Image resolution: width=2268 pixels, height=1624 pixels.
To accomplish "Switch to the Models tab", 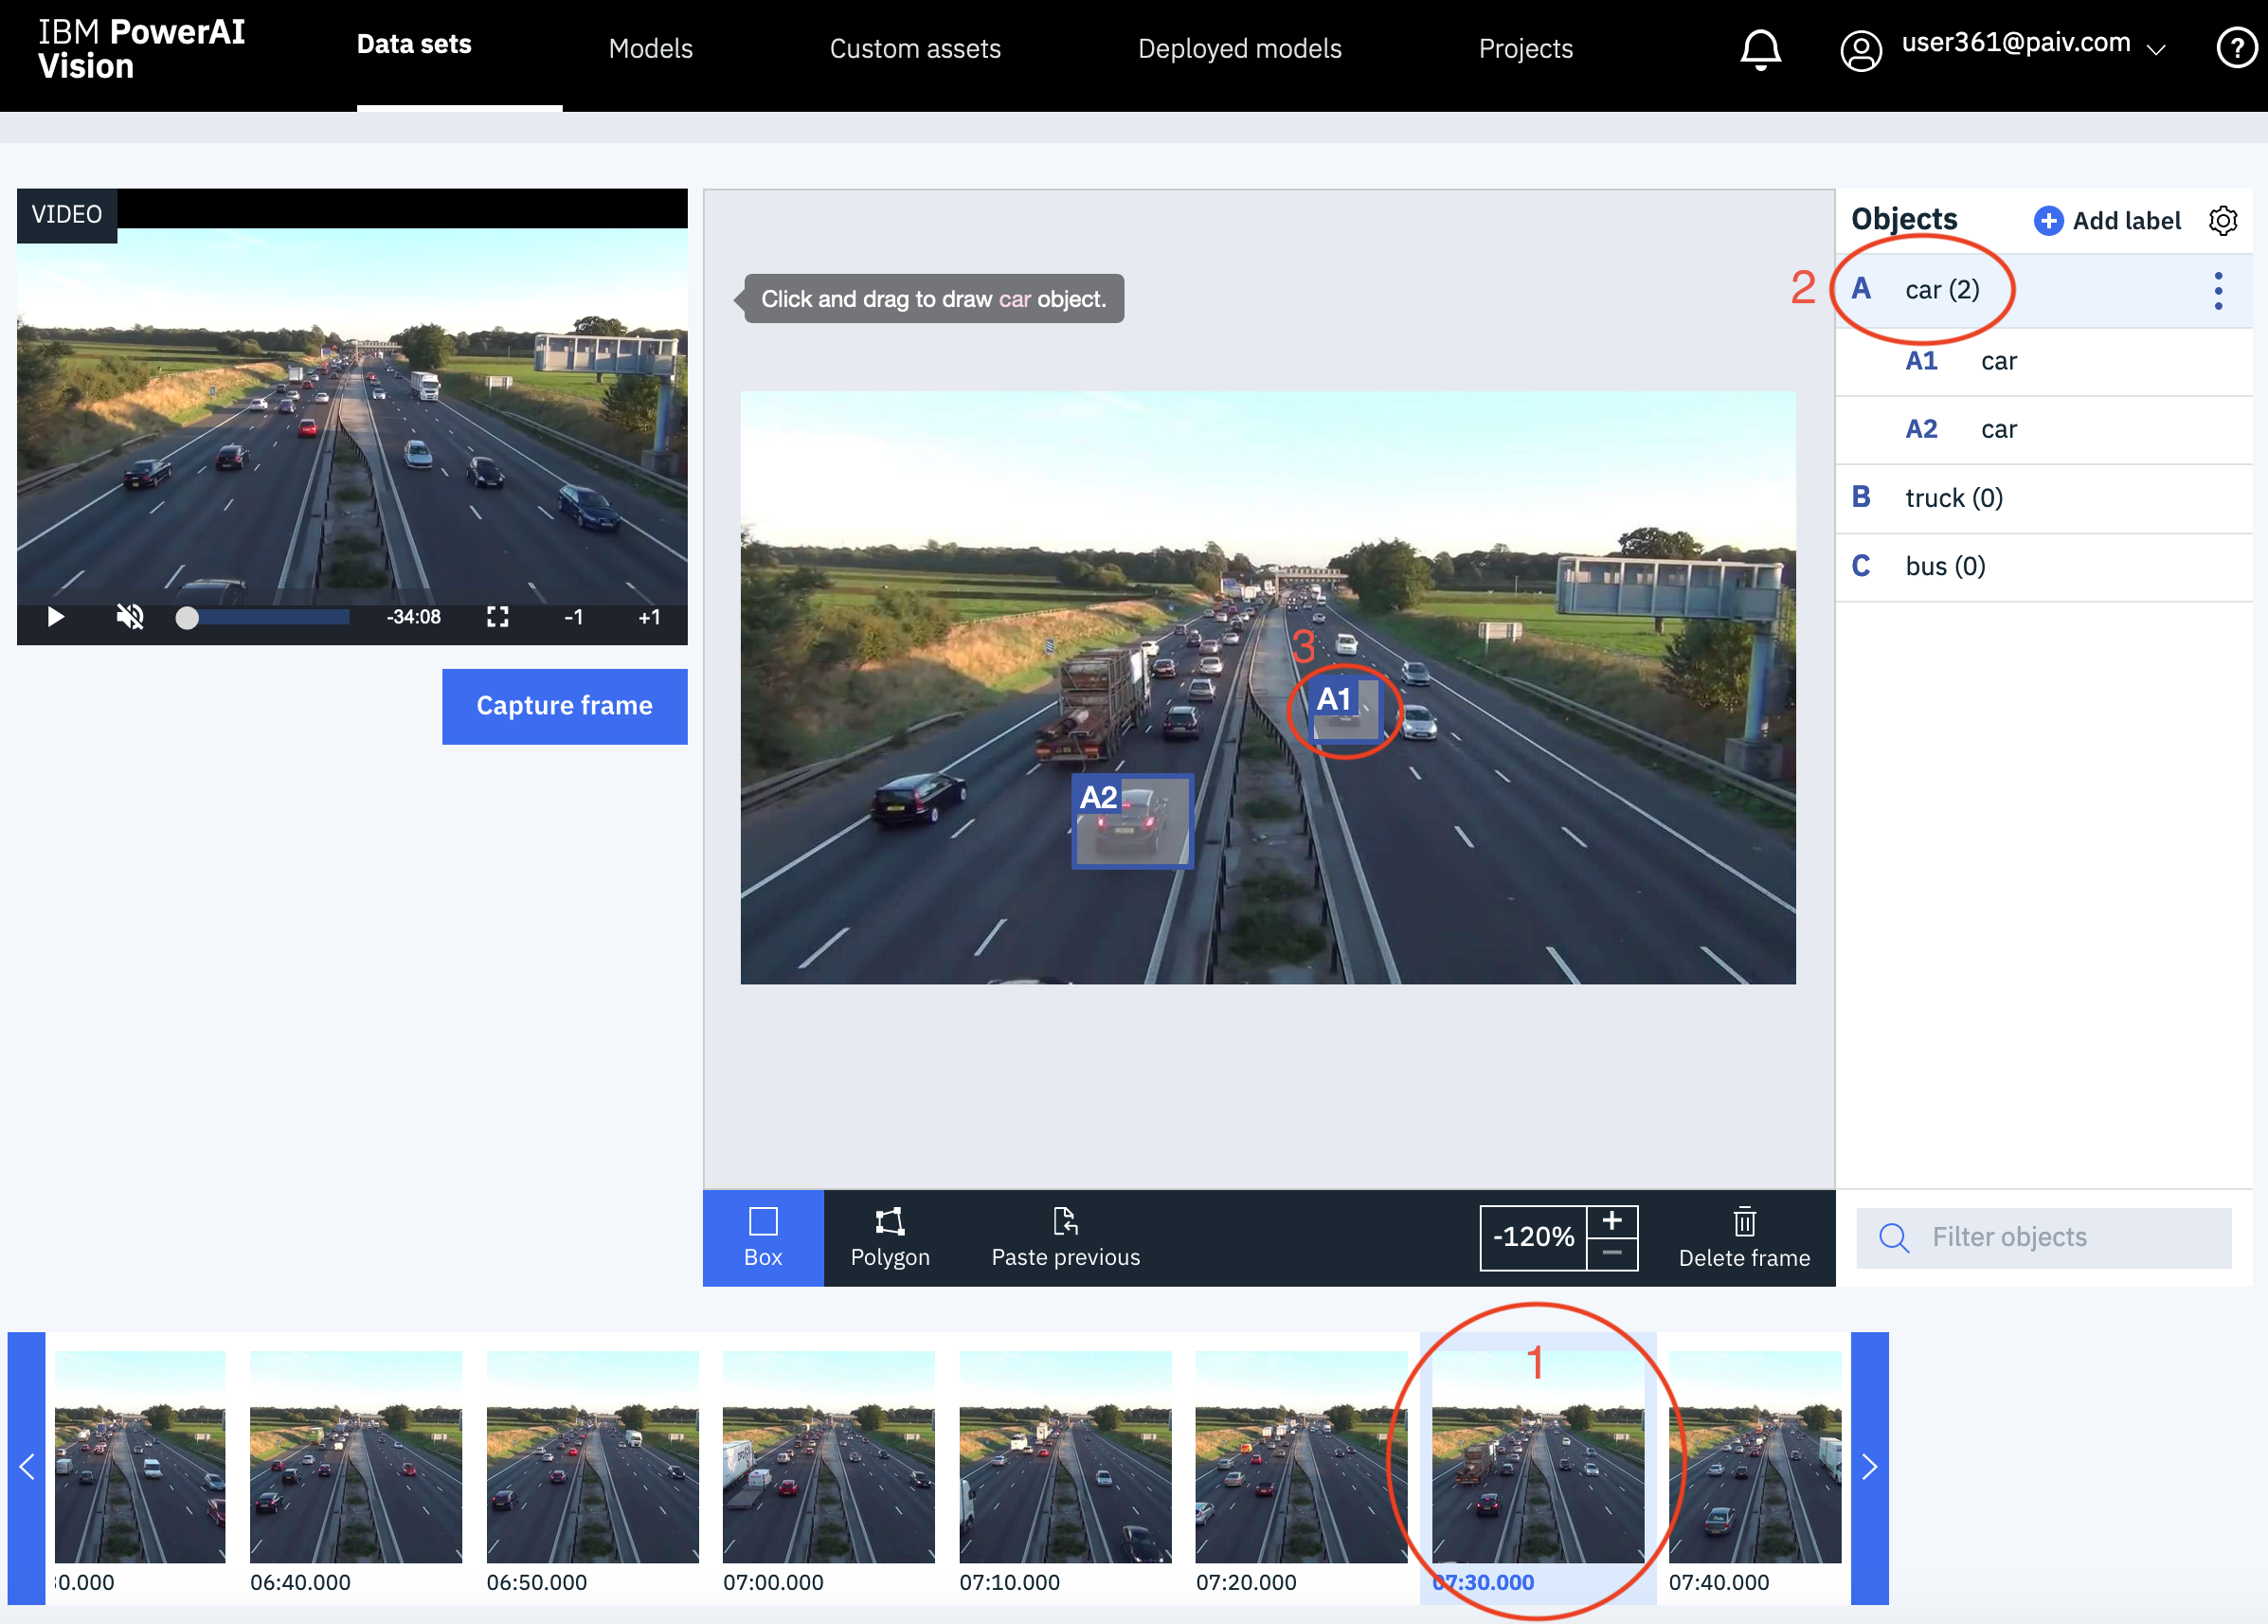I will pos(650,49).
